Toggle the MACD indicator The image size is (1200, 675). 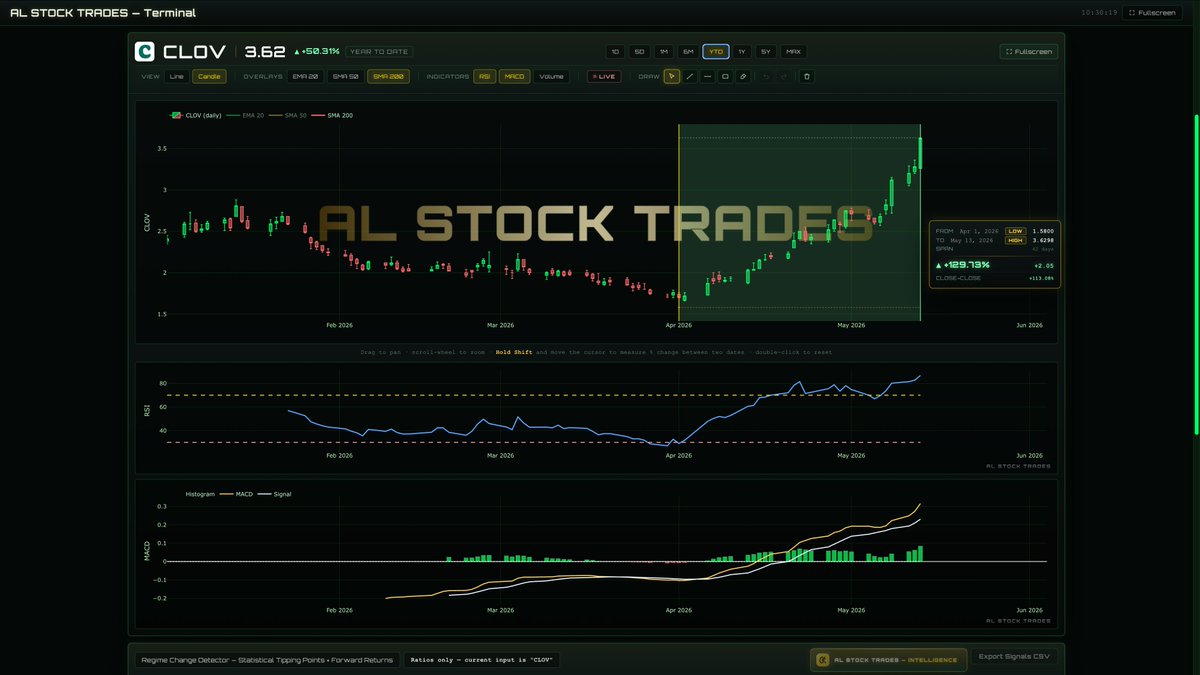click(x=514, y=76)
